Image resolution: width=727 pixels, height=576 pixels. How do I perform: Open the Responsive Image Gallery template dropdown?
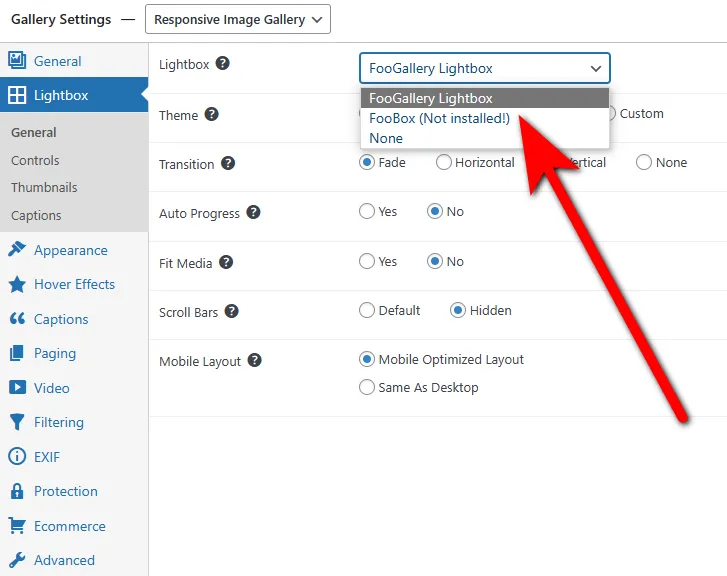pyautogui.click(x=237, y=19)
